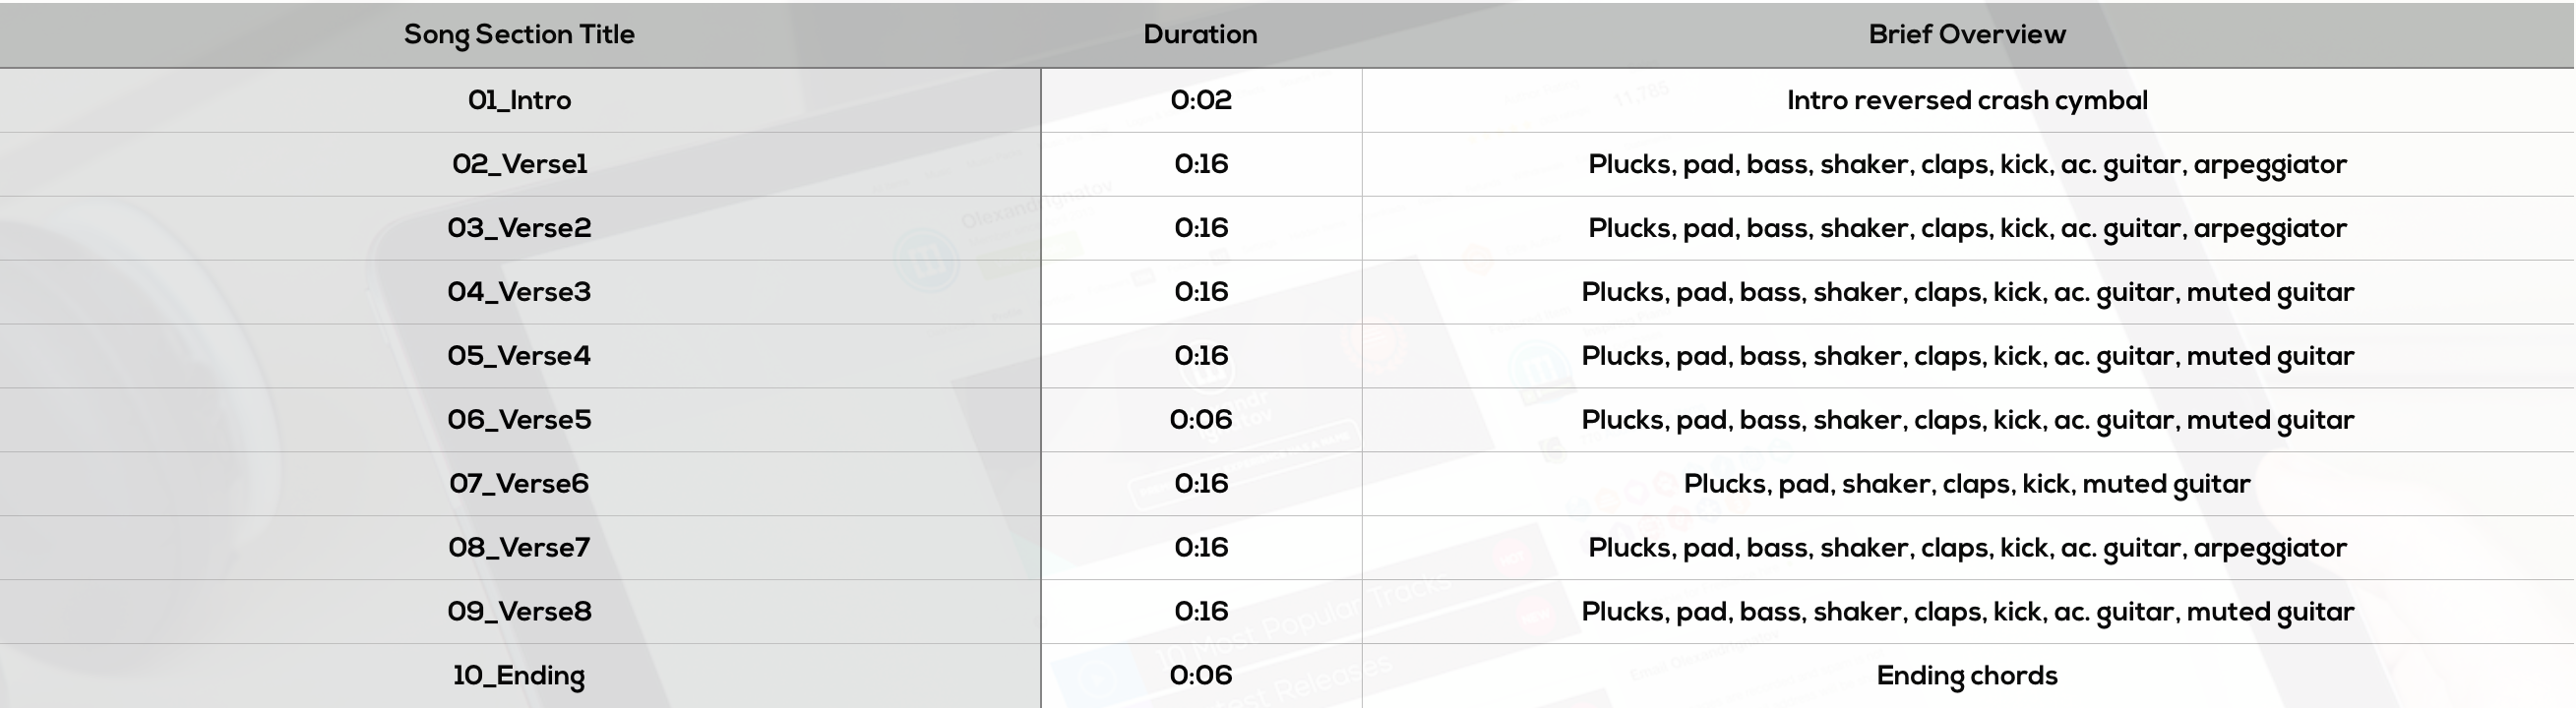Select the Intro reversed crash cymbal description
The height and width of the screenshot is (708, 2576).
click(1967, 100)
